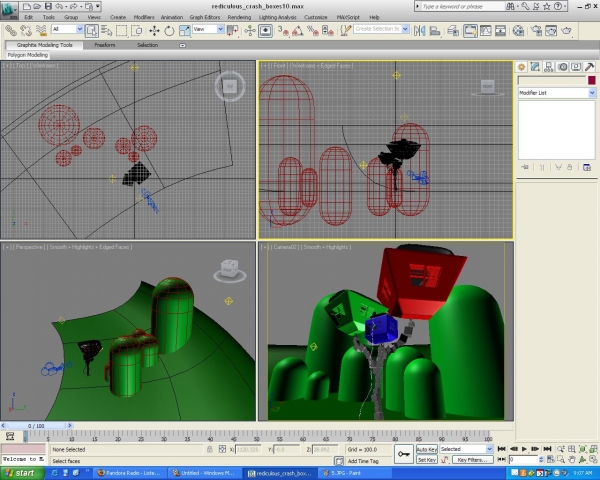The height and width of the screenshot is (480, 600).
Task: Click the time slider showing 0 / 100
Action: pos(36,426)
